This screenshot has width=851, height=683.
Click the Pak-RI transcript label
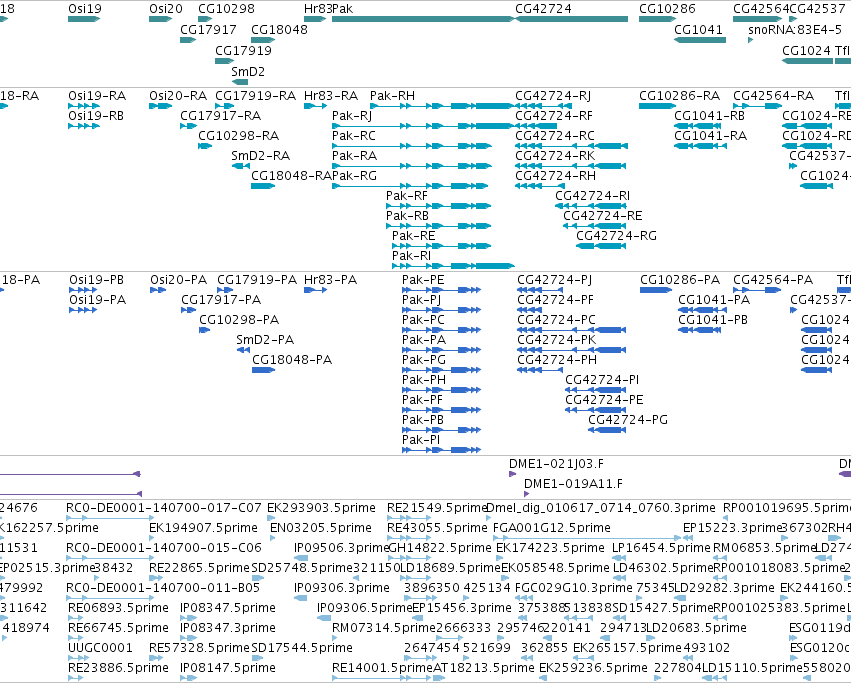click(x=411, y=256)
